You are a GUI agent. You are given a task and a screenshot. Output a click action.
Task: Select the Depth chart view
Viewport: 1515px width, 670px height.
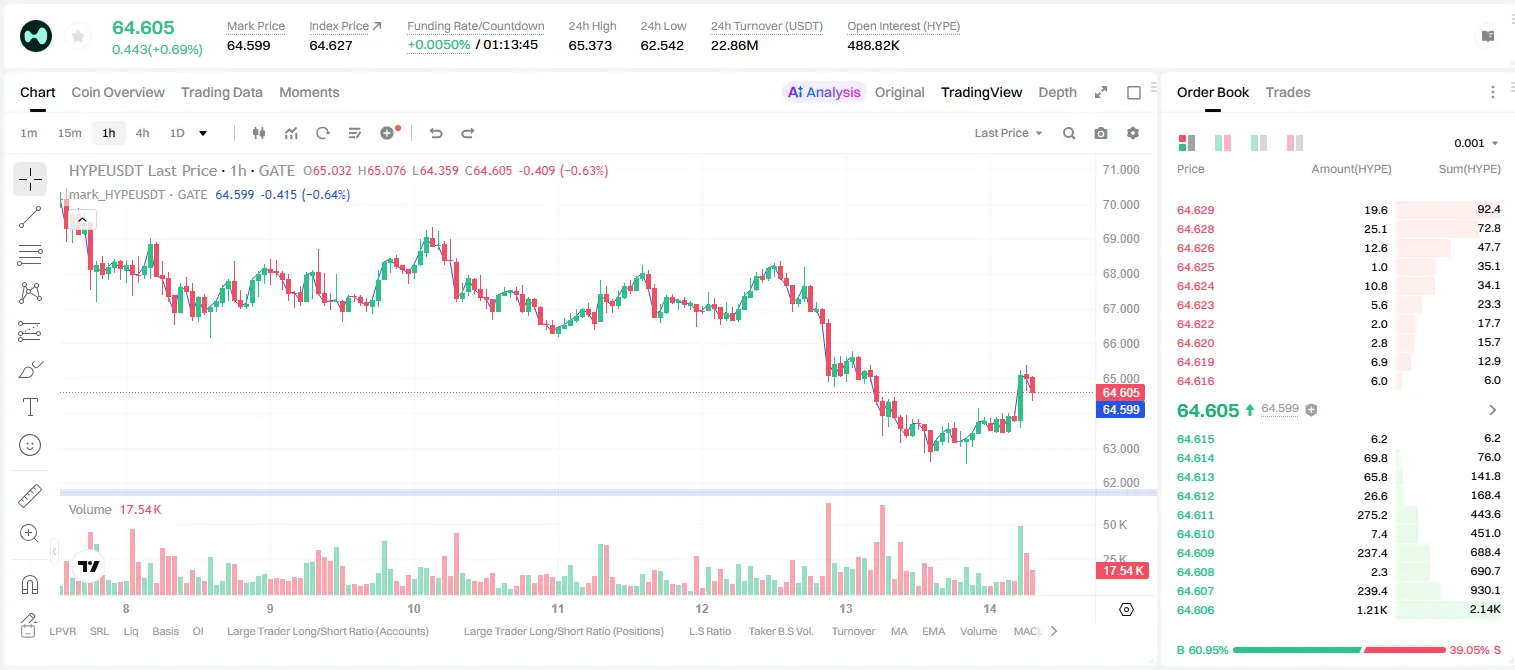point(1057,92)
